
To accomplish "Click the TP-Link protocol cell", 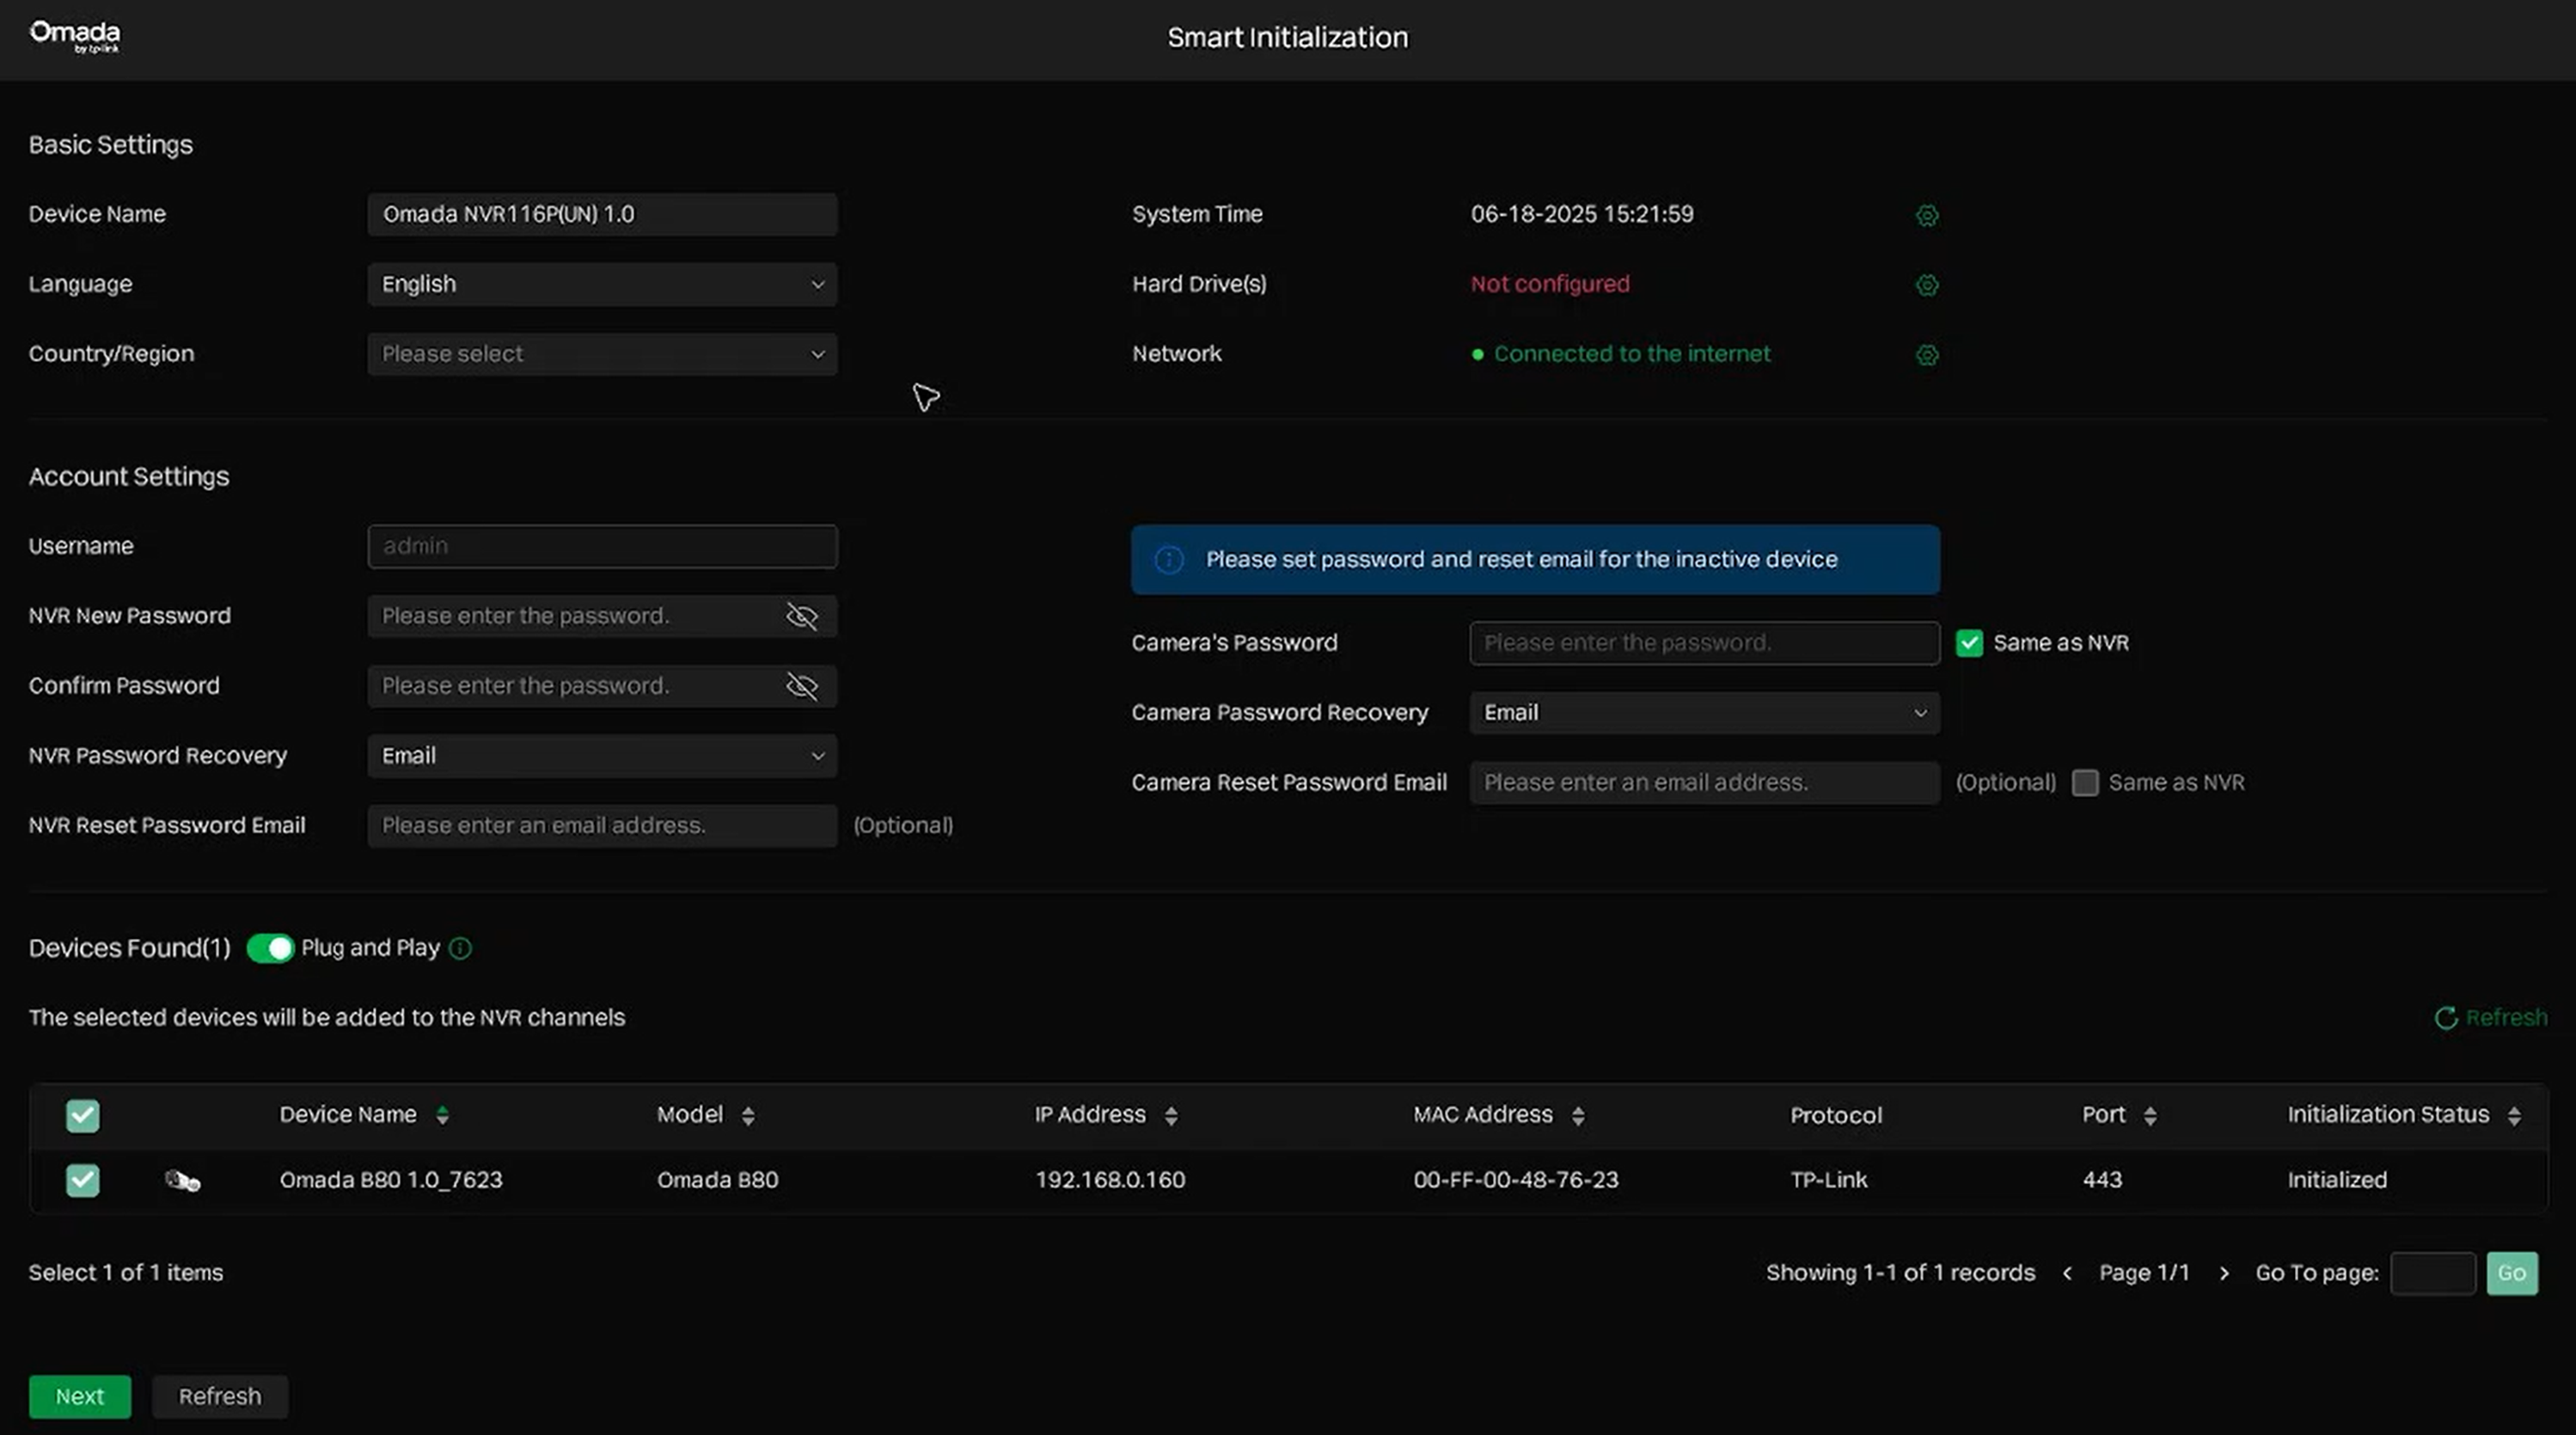I will [x=1829, y=1180].
